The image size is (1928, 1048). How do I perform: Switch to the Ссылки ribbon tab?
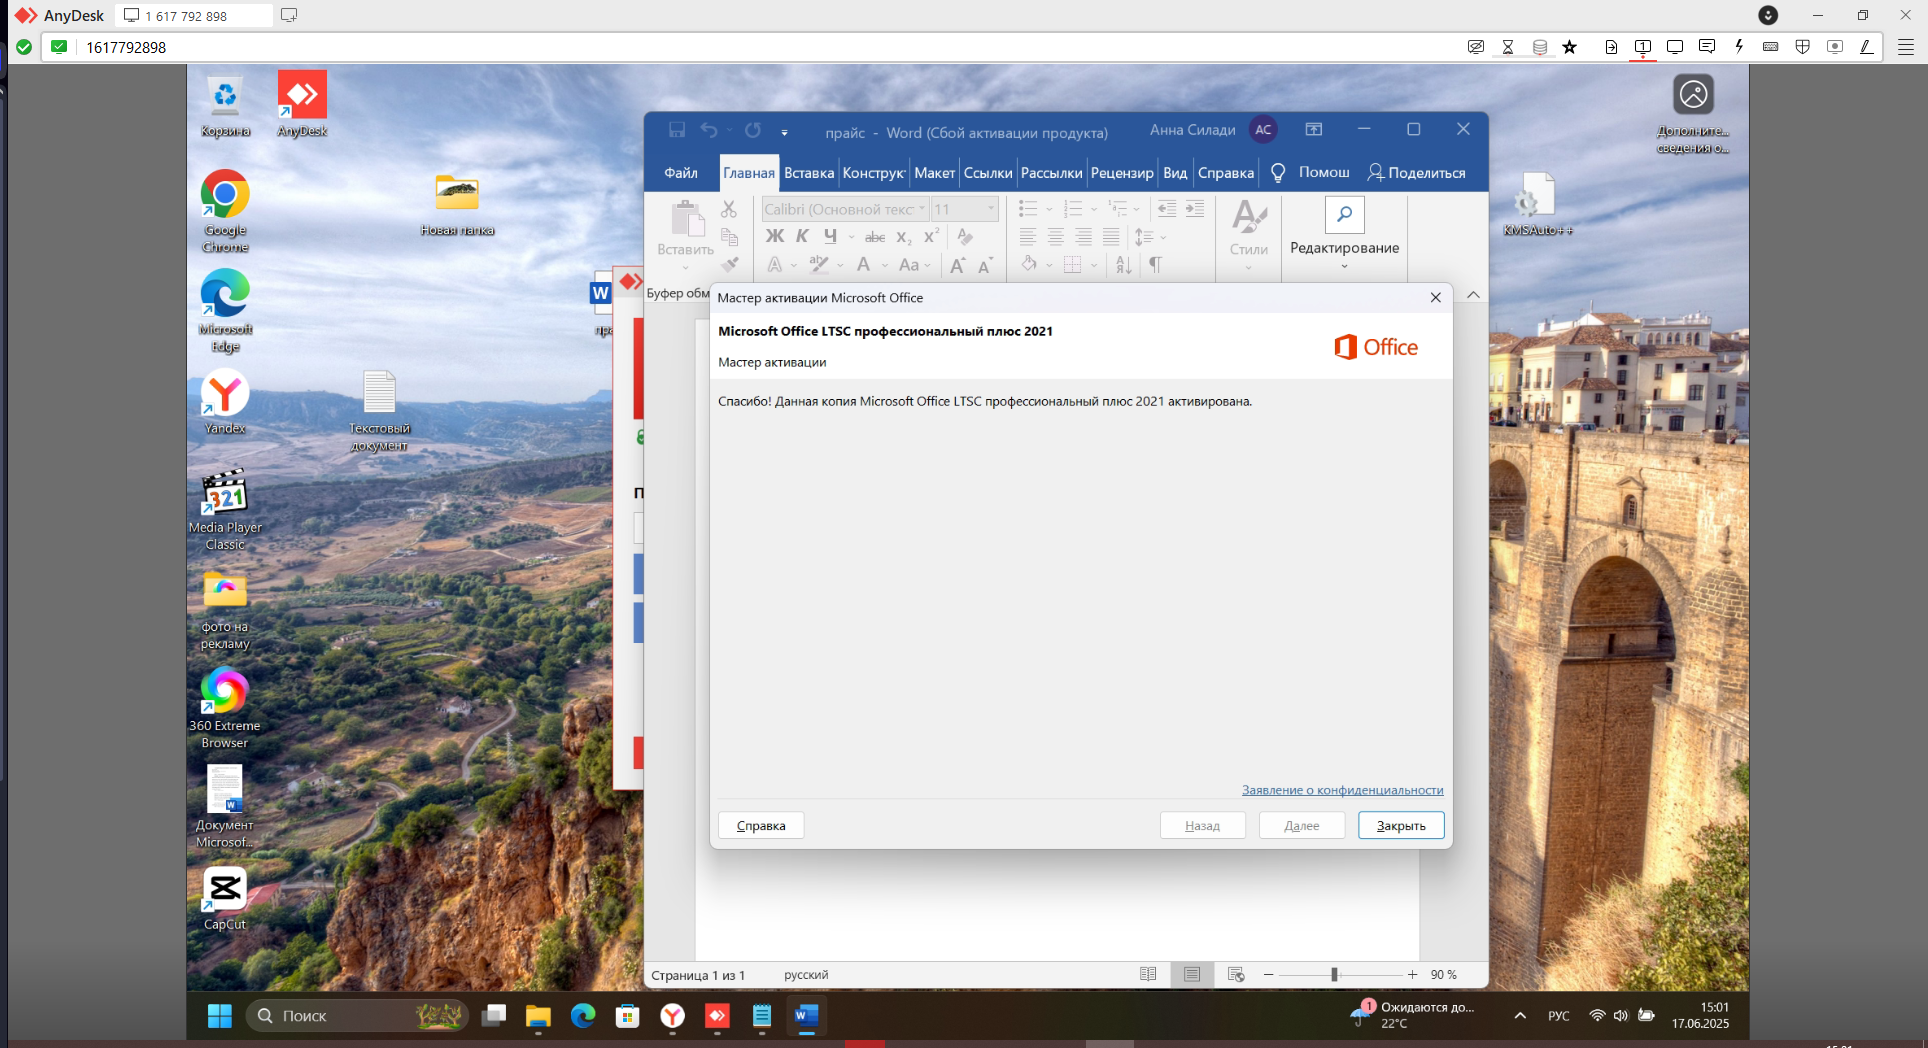988,173
